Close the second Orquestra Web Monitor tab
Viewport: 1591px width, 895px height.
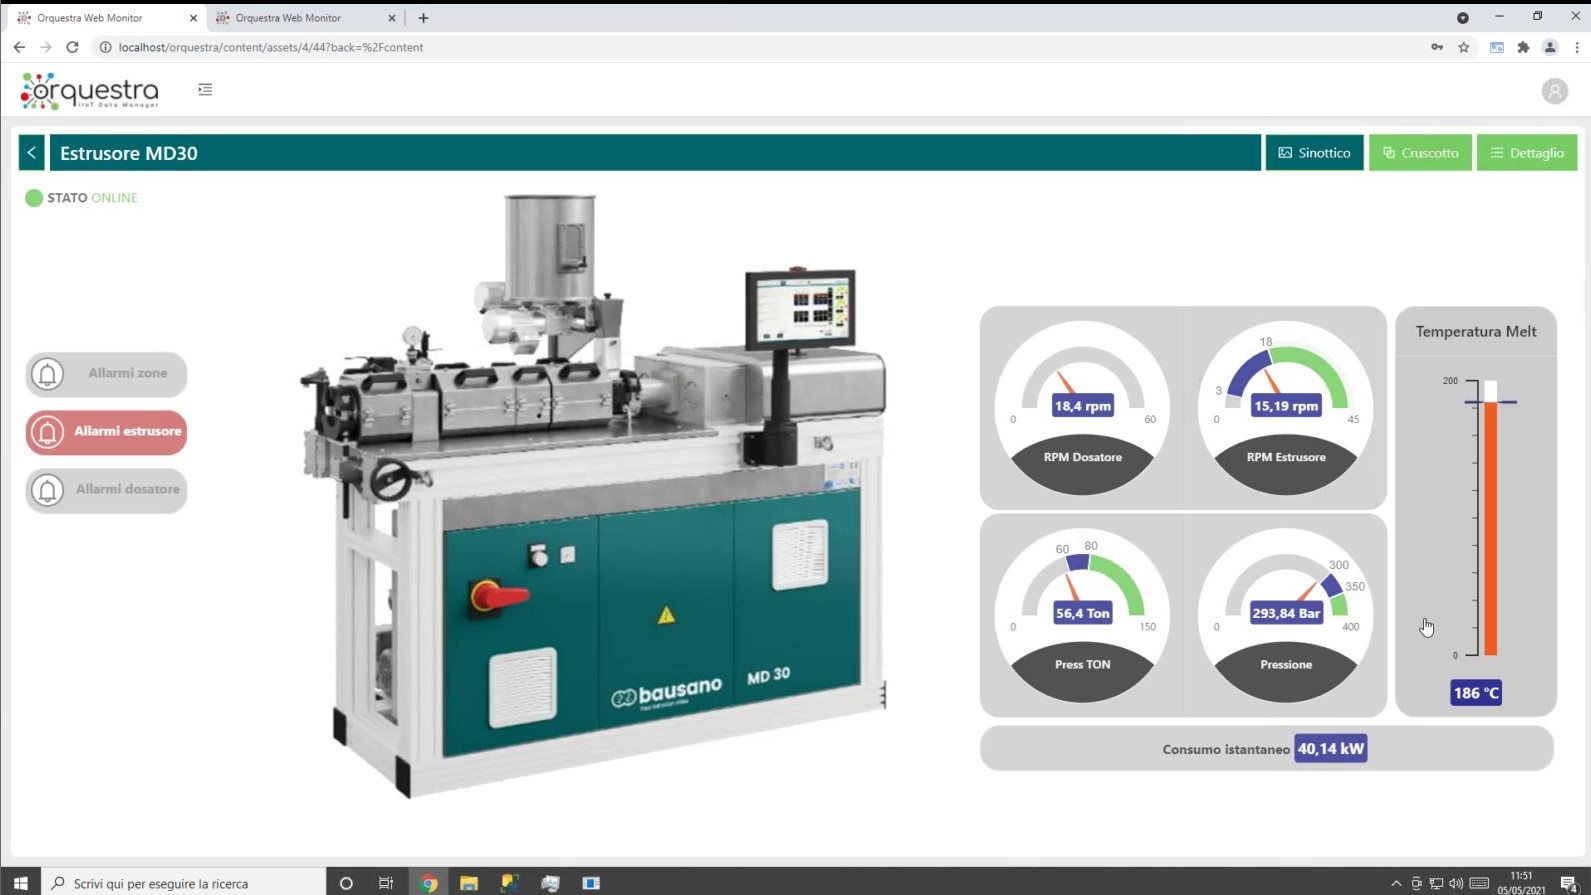(x=391, y=18)
